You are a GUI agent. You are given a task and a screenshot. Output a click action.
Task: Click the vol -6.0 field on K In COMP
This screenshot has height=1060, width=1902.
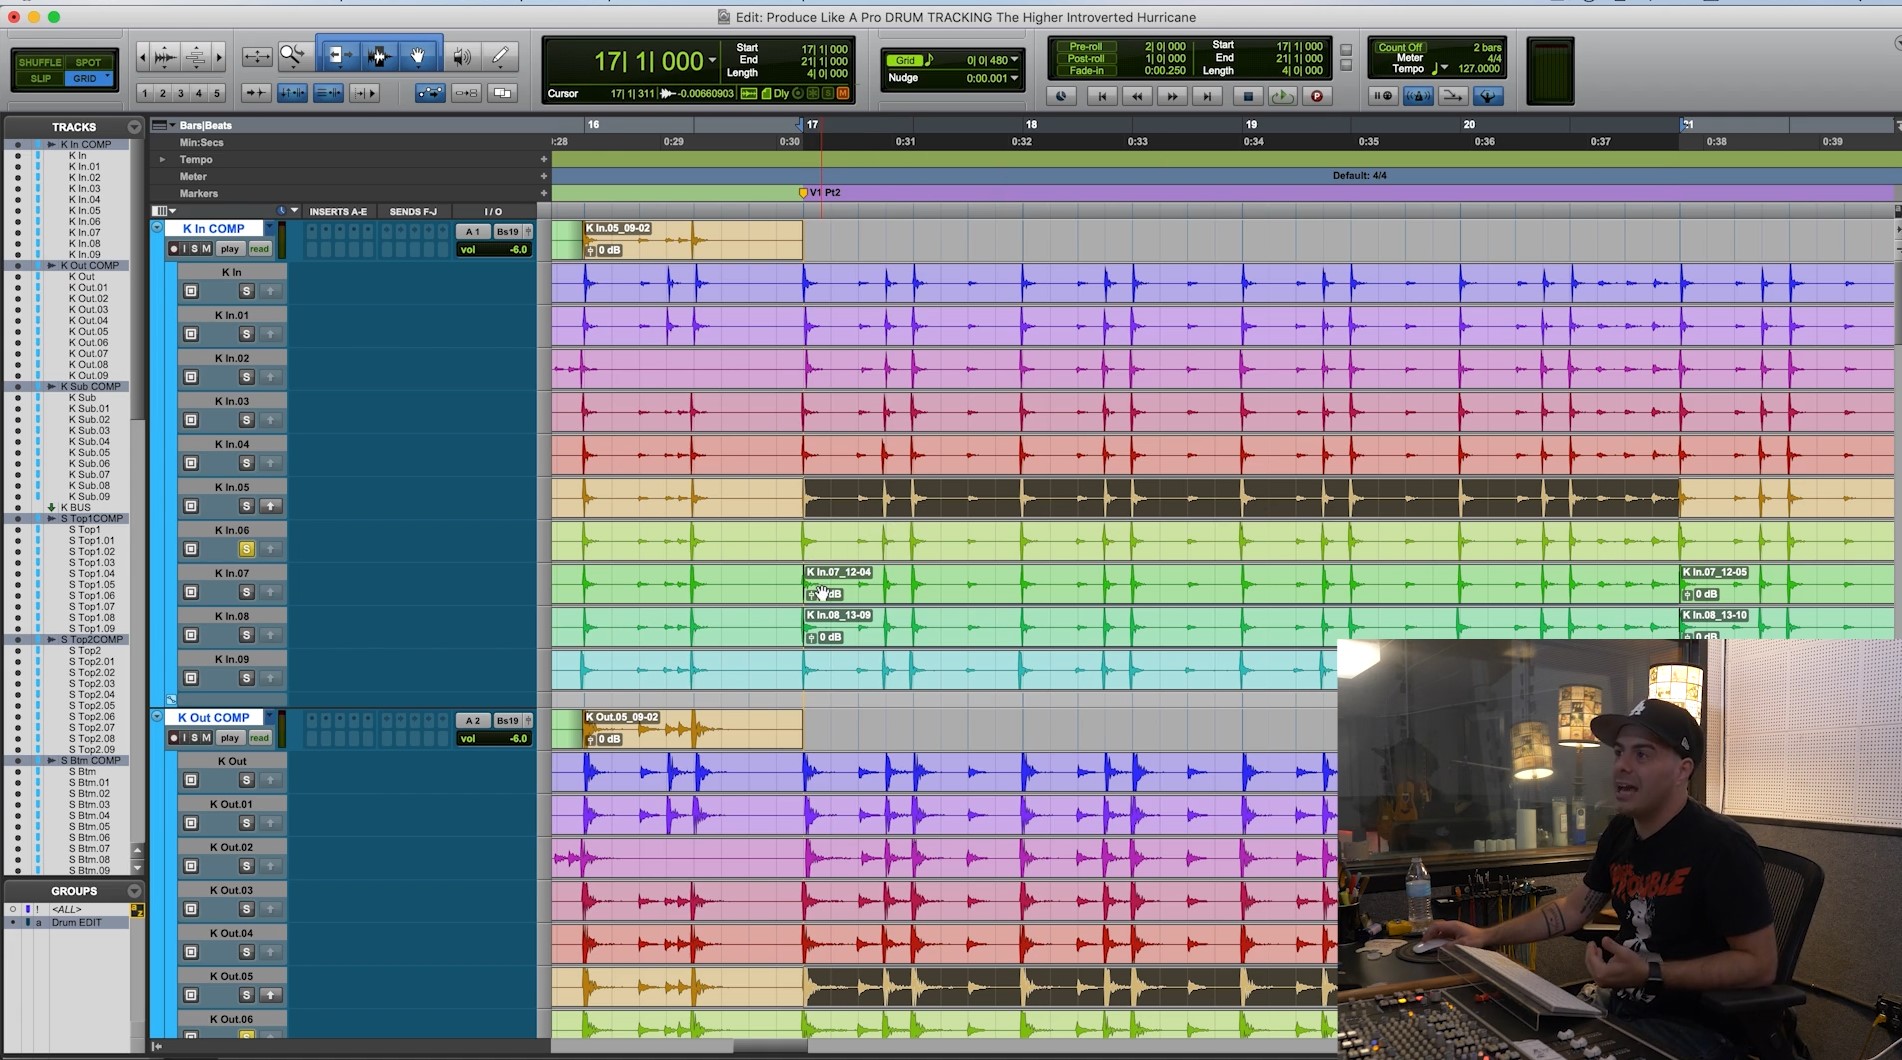click(494, 250)
